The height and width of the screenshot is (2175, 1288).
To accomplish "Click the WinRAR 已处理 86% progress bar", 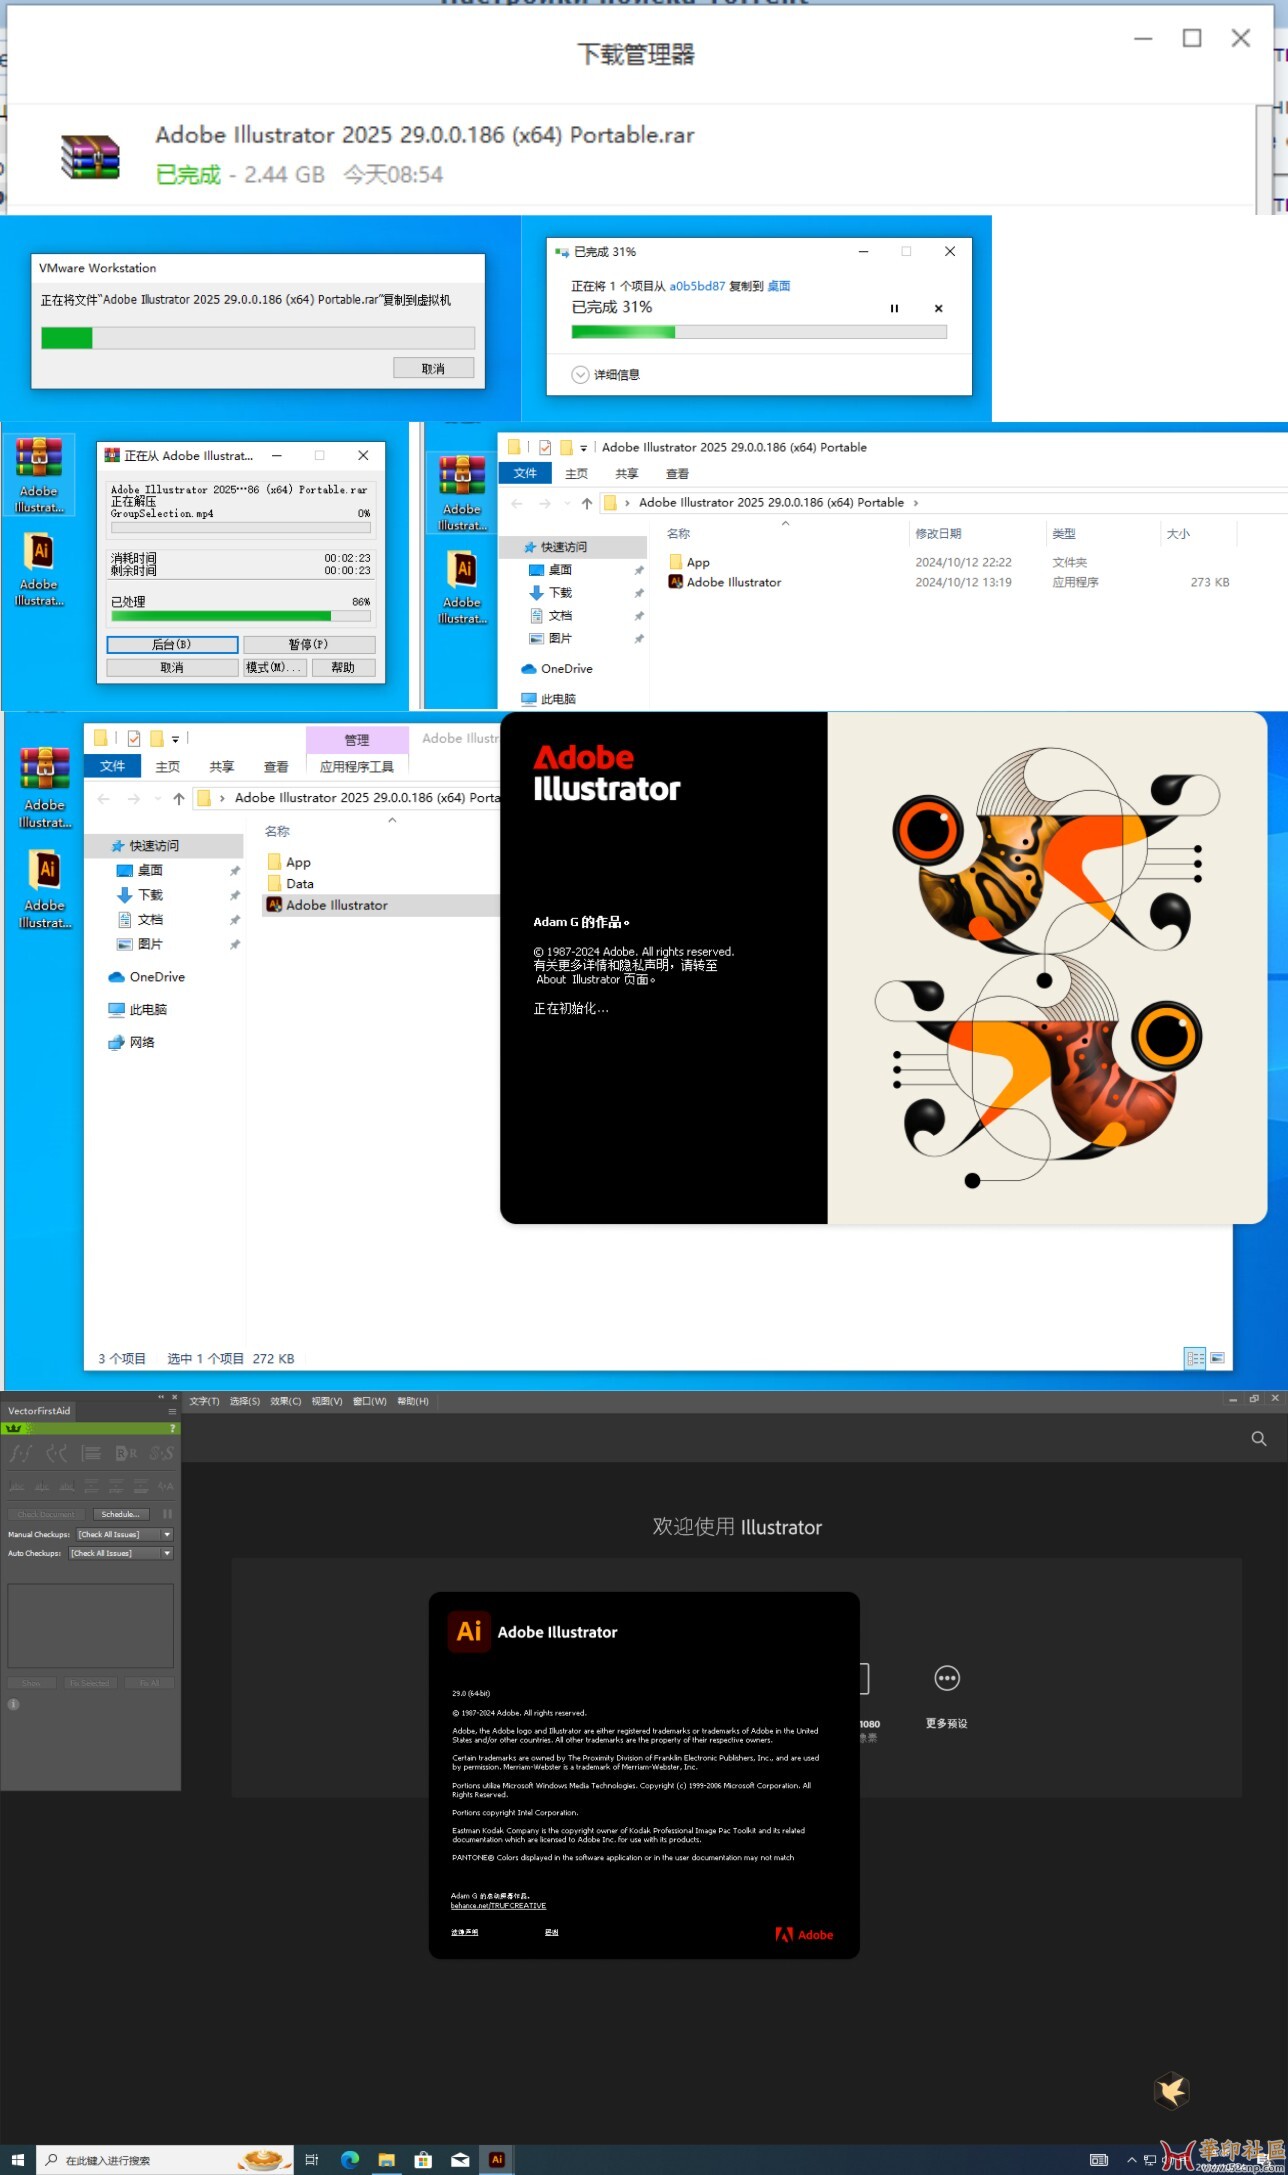I will 240,616.
